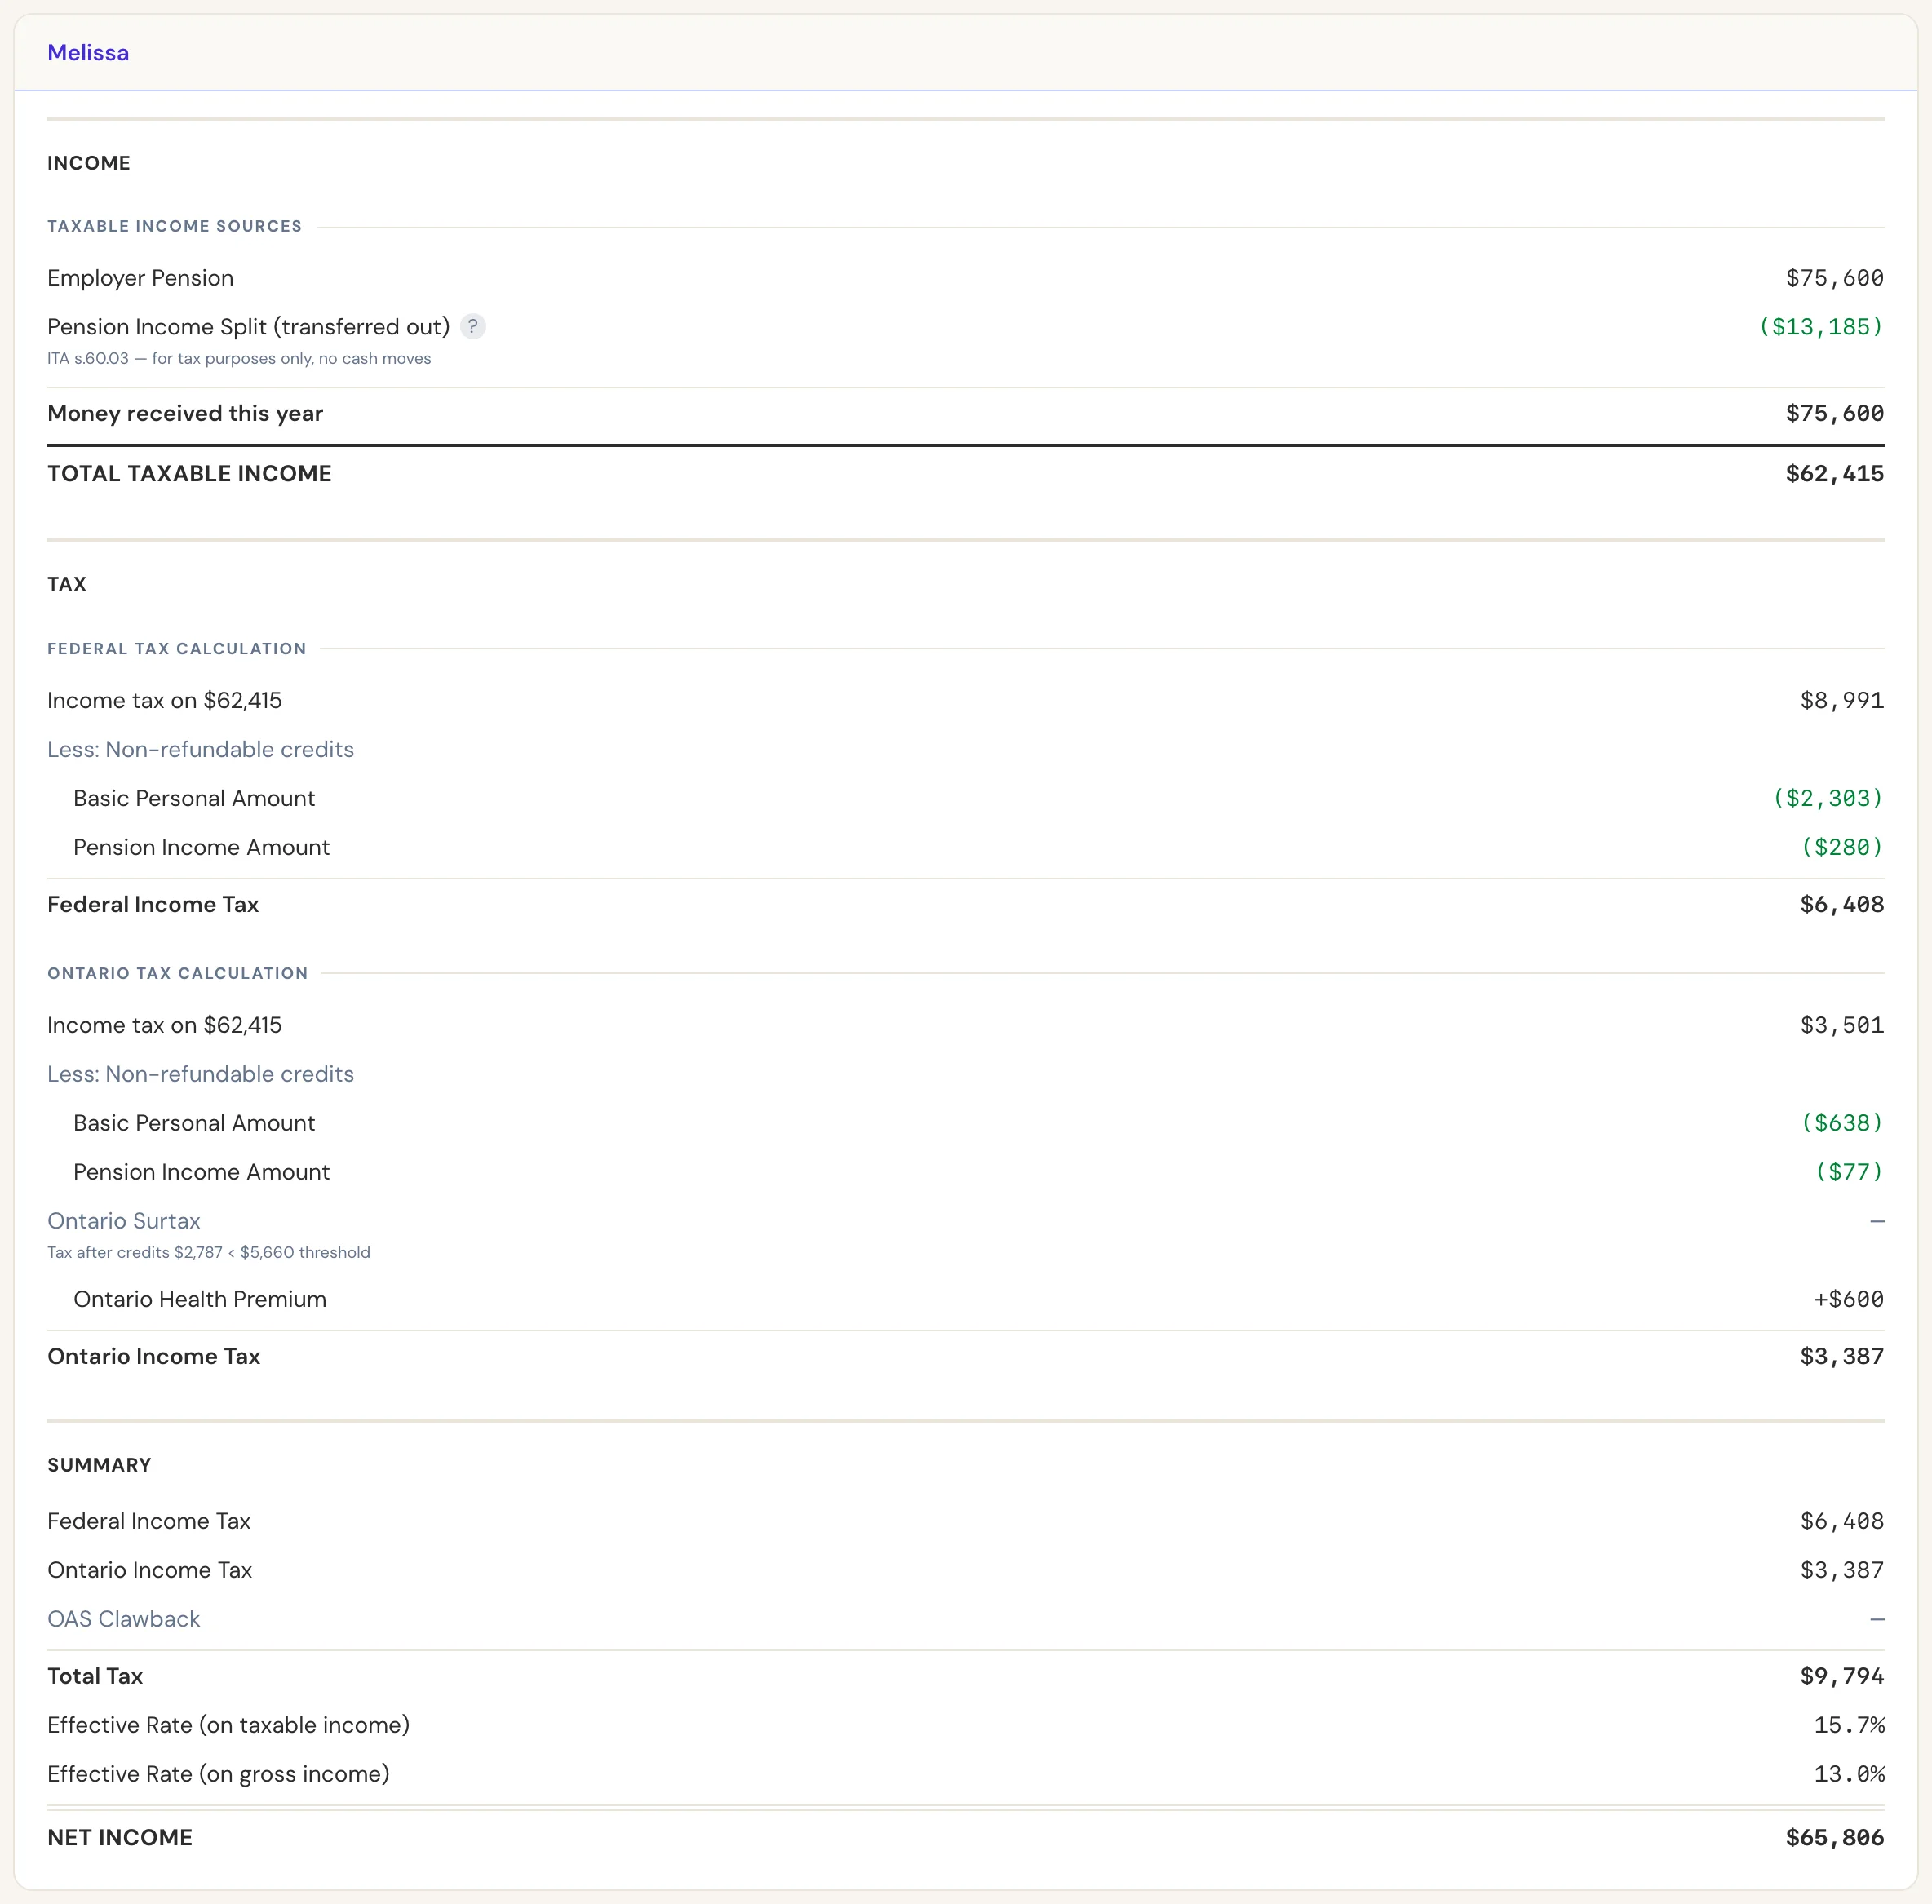Viewport: 1932px width, 1904px height.
Task: Click the Taxable Income Sources section heading
Action: (175, 227)
